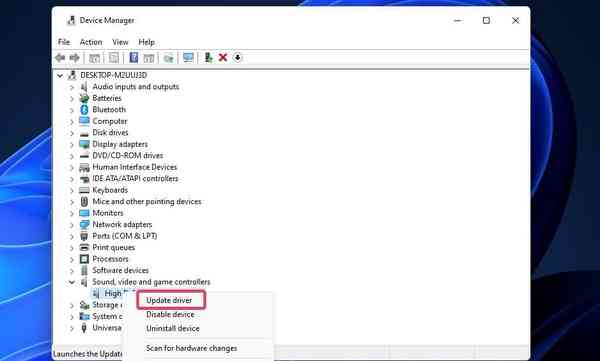Open the View menu

coord(120,42)
